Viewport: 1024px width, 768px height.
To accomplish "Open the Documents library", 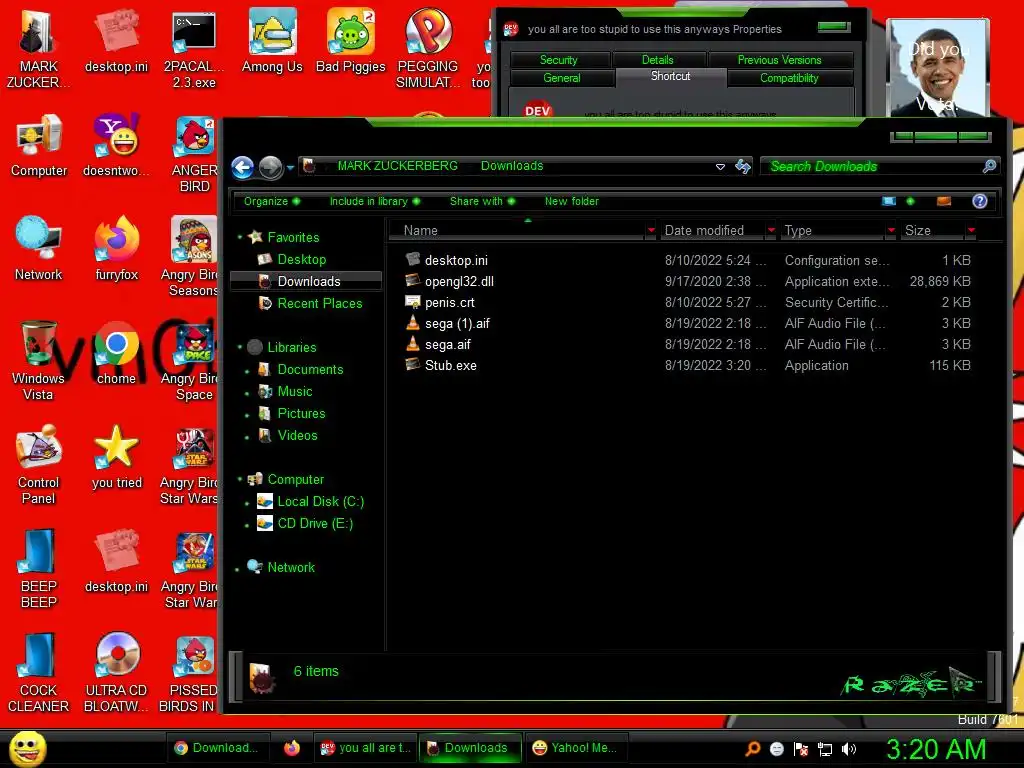I will pos(310,369).
